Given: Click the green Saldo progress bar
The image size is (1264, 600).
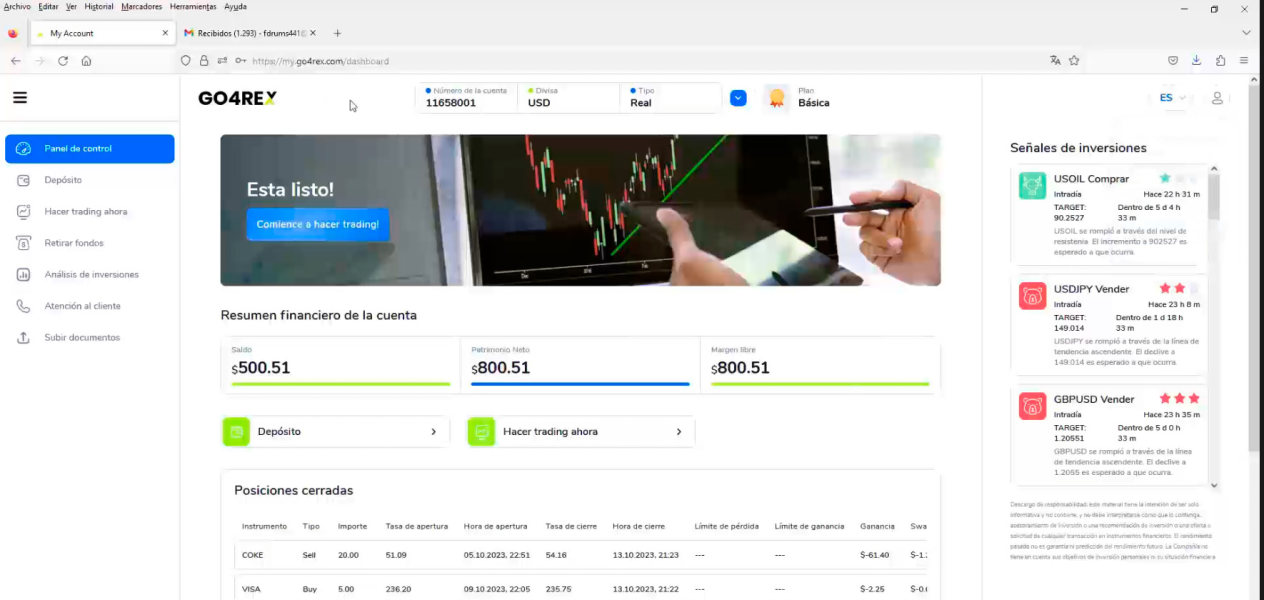Looking at the screenshot, I should click(341, 384).
